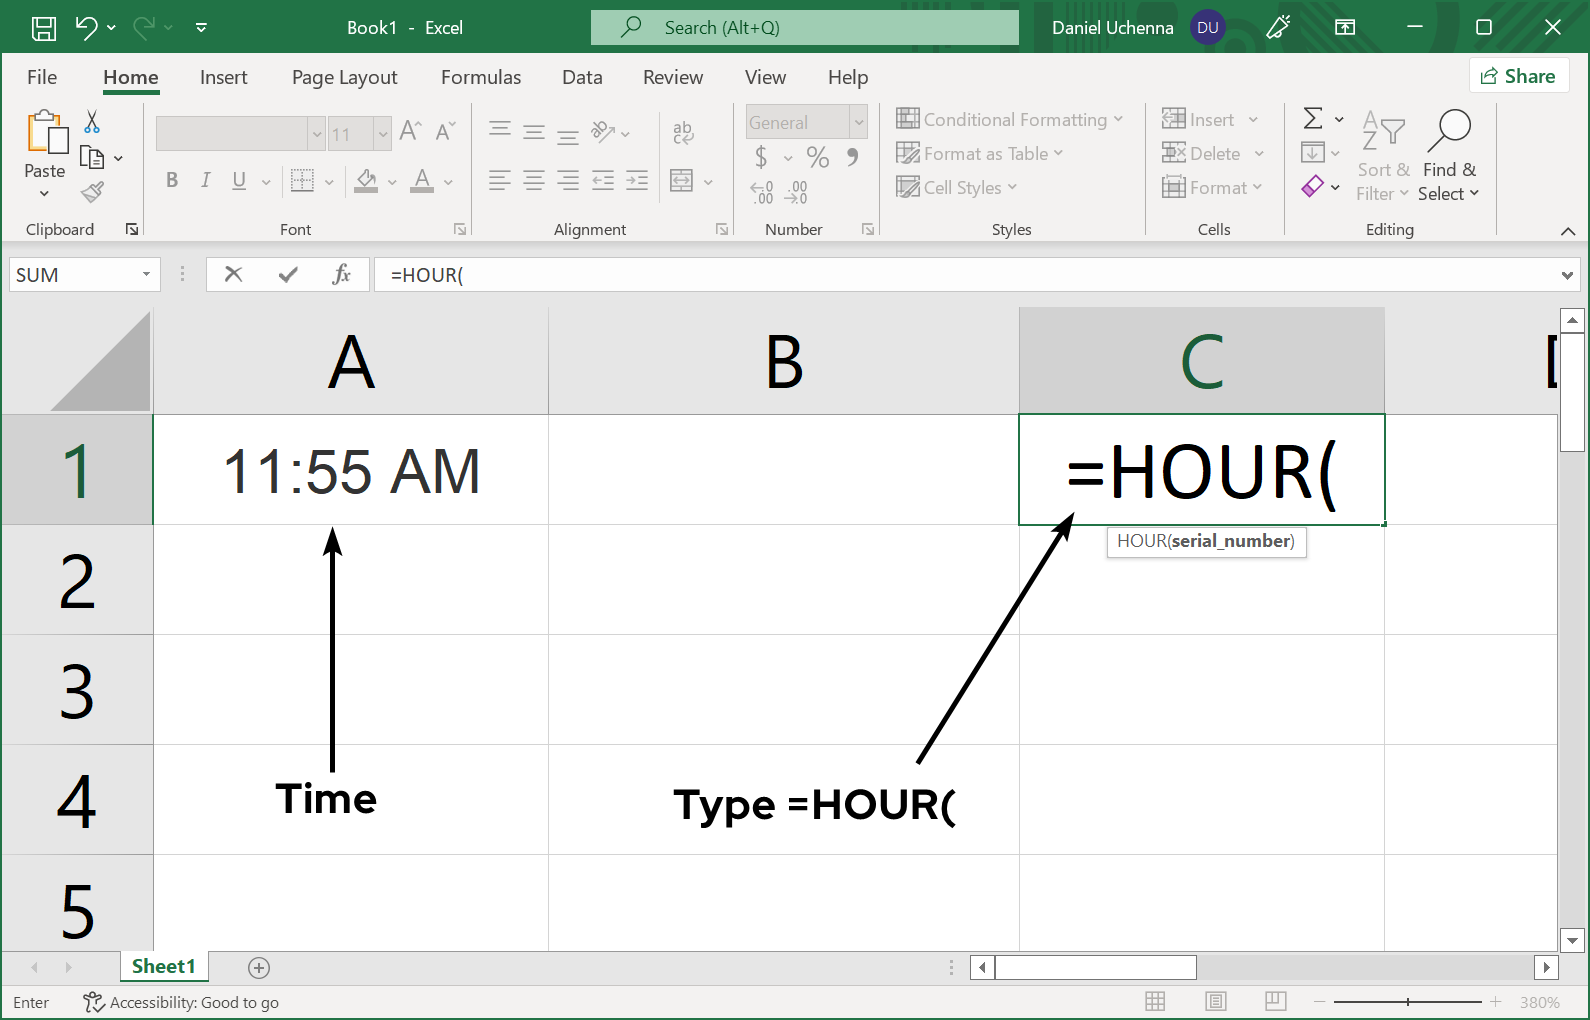Screen dimensions: 1590x1020
Task: Select cell A1 containing 11:55 AM
Action: 350,470
